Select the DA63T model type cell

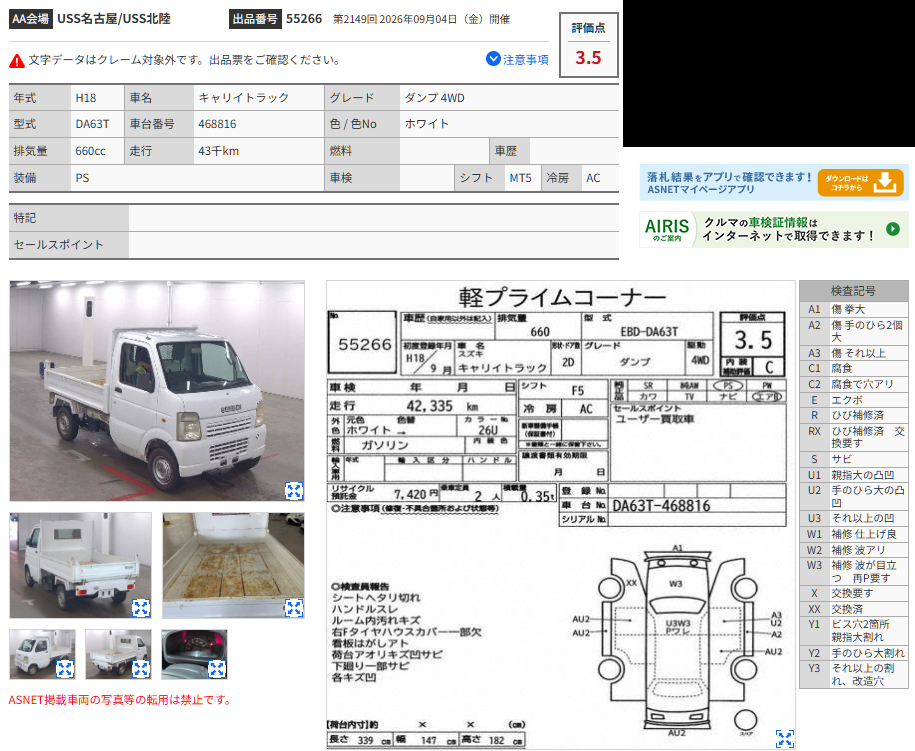[97, 124]
